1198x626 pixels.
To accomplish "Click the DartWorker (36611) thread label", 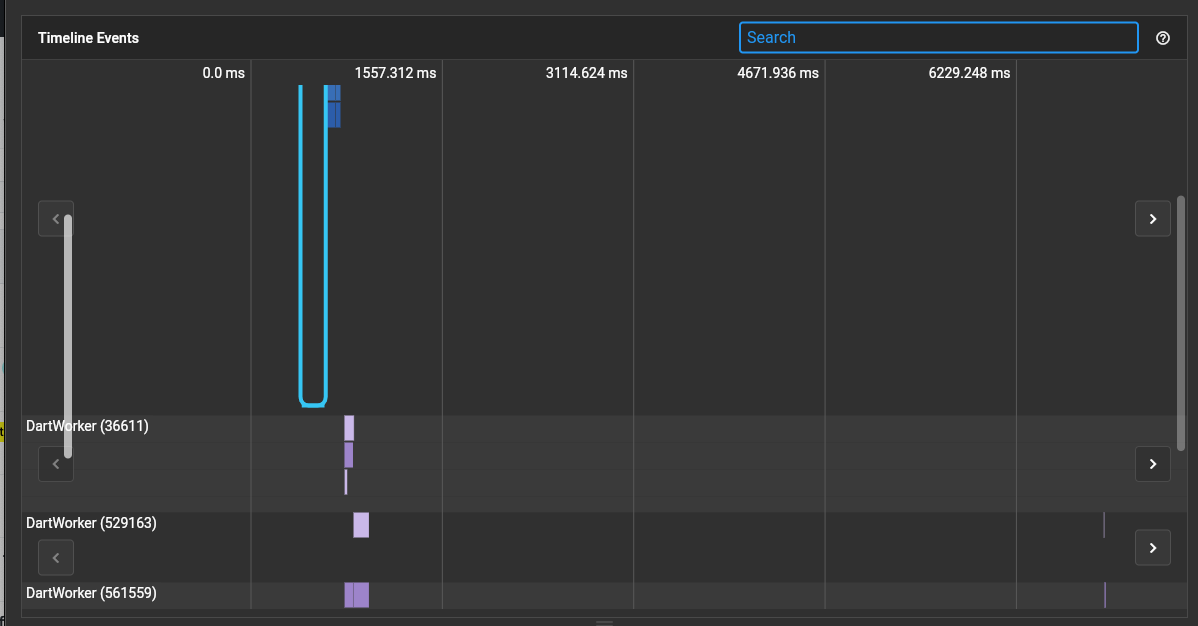I will tap(87, 426).
